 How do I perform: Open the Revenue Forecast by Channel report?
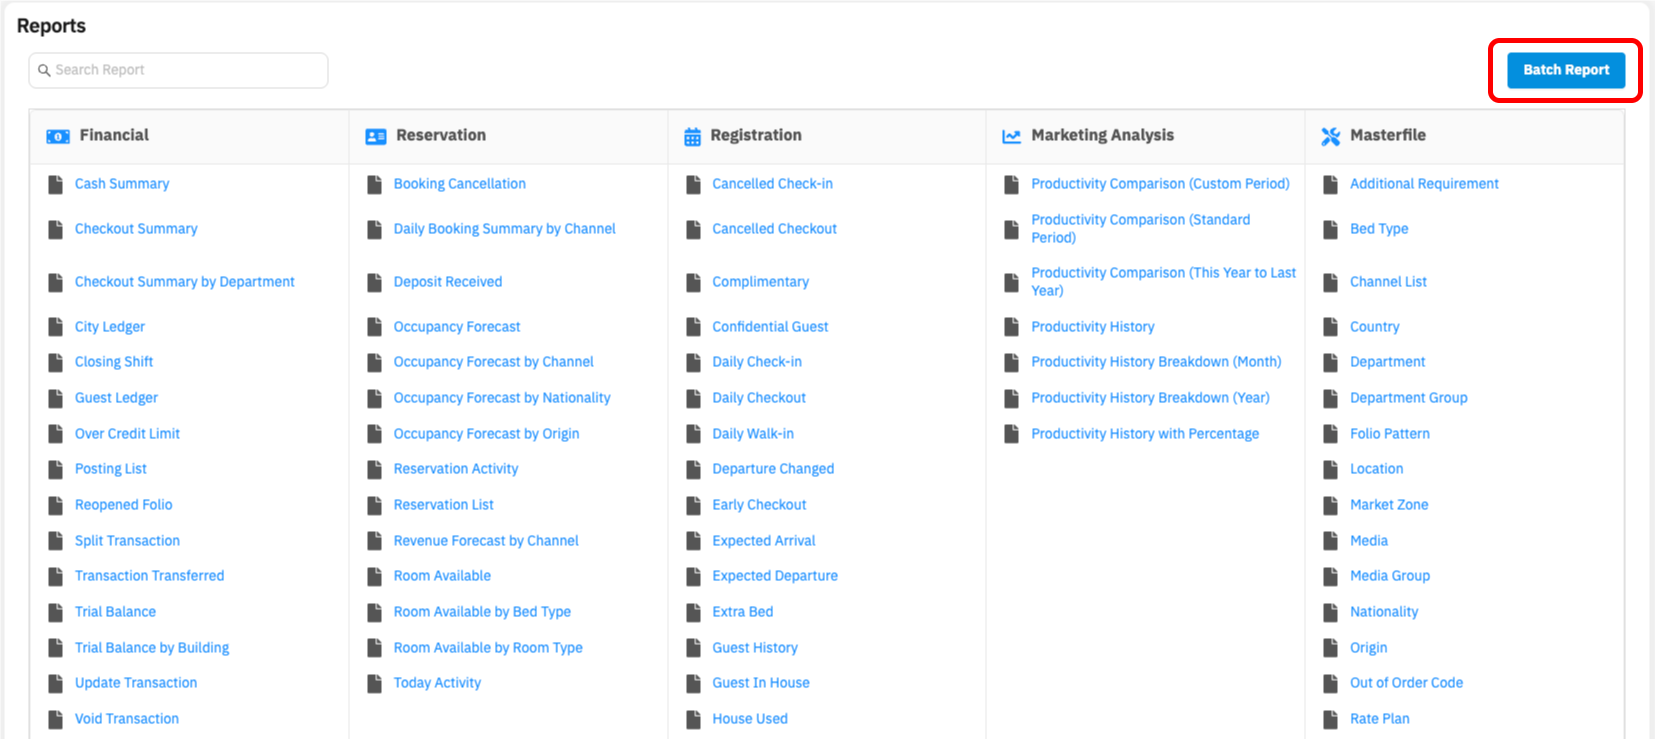485,541
